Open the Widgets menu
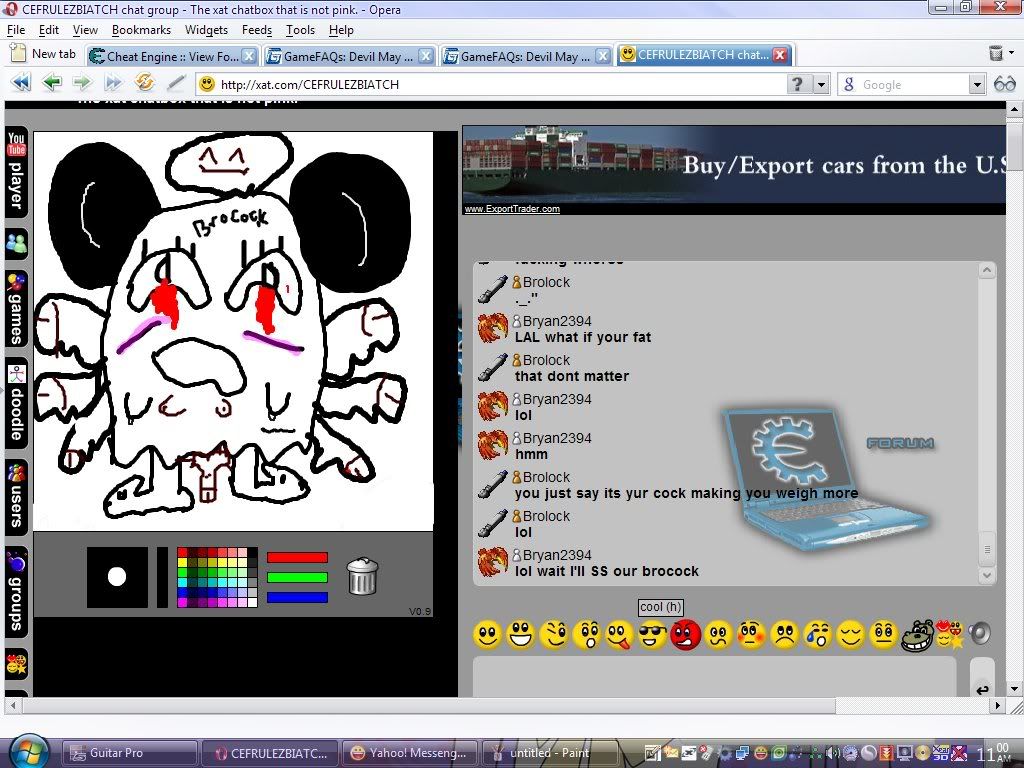The image size is (1024, 768). coord(206,30)
